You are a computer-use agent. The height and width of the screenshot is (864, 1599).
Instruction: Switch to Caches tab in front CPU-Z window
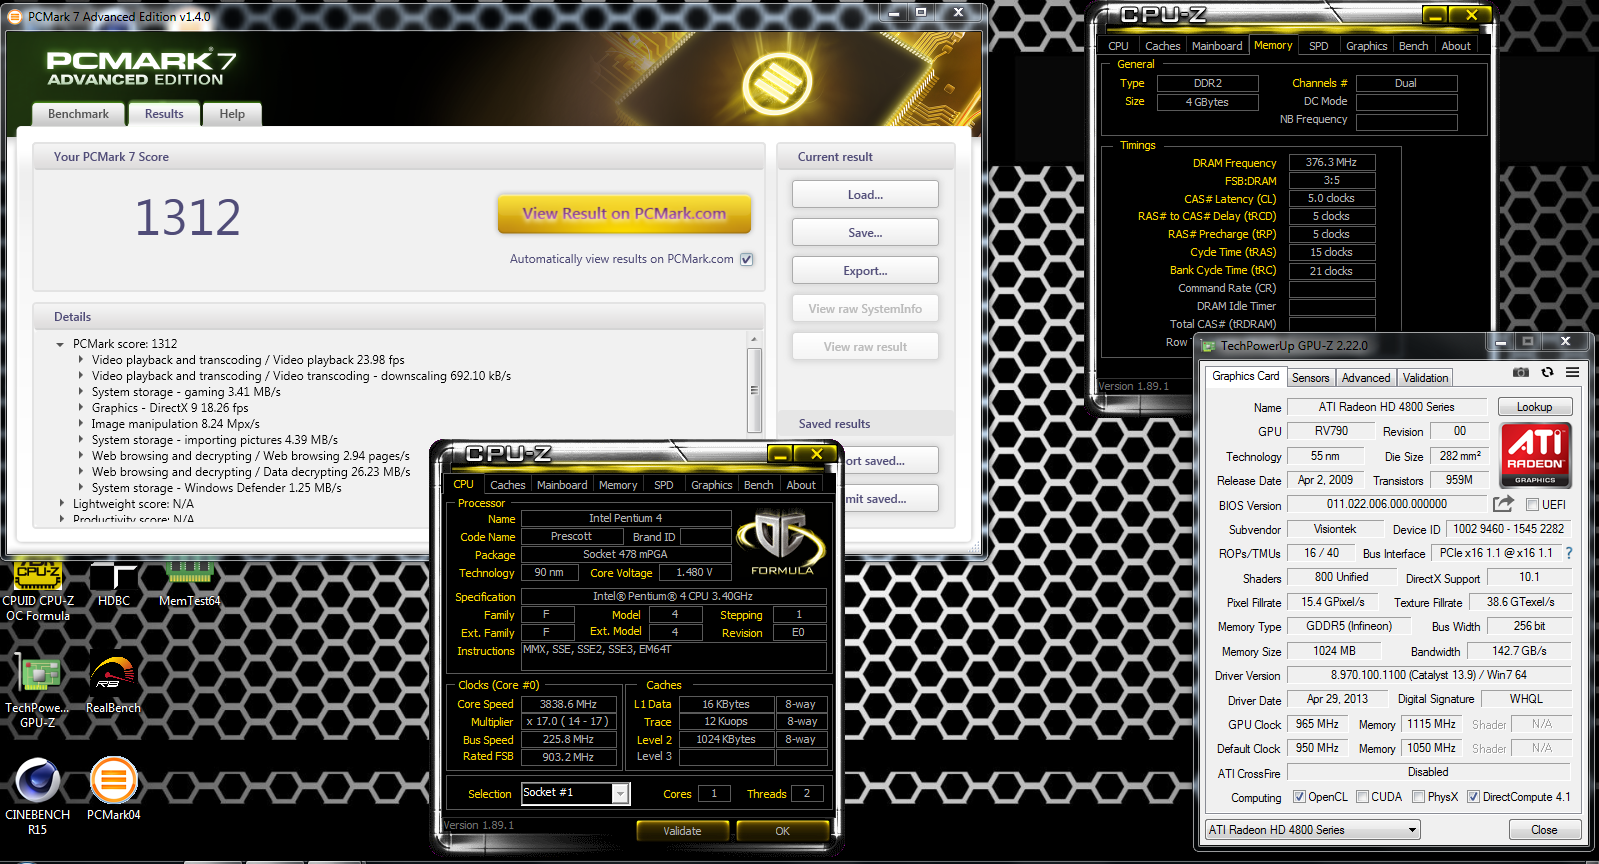click(x=507, y=485)
